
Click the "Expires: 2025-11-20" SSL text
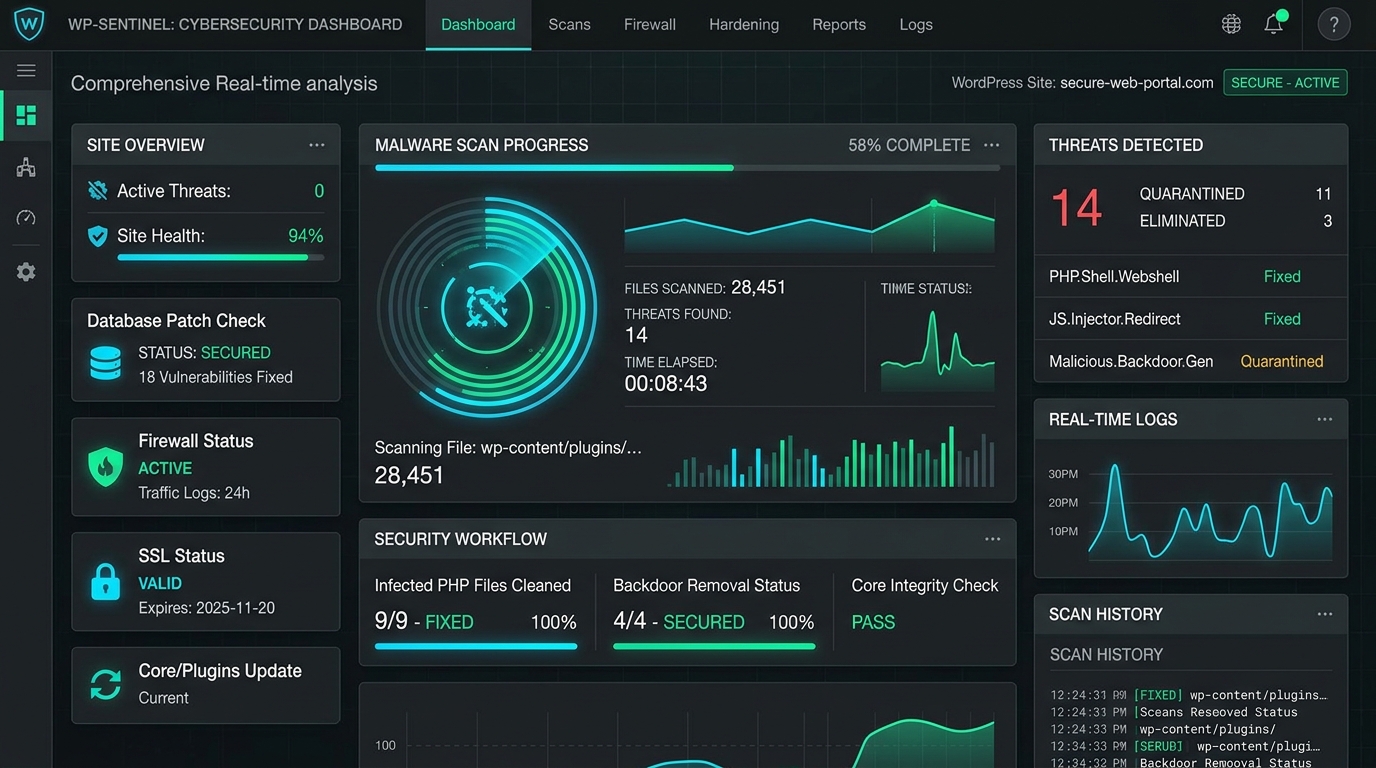(x=207, y=608)
